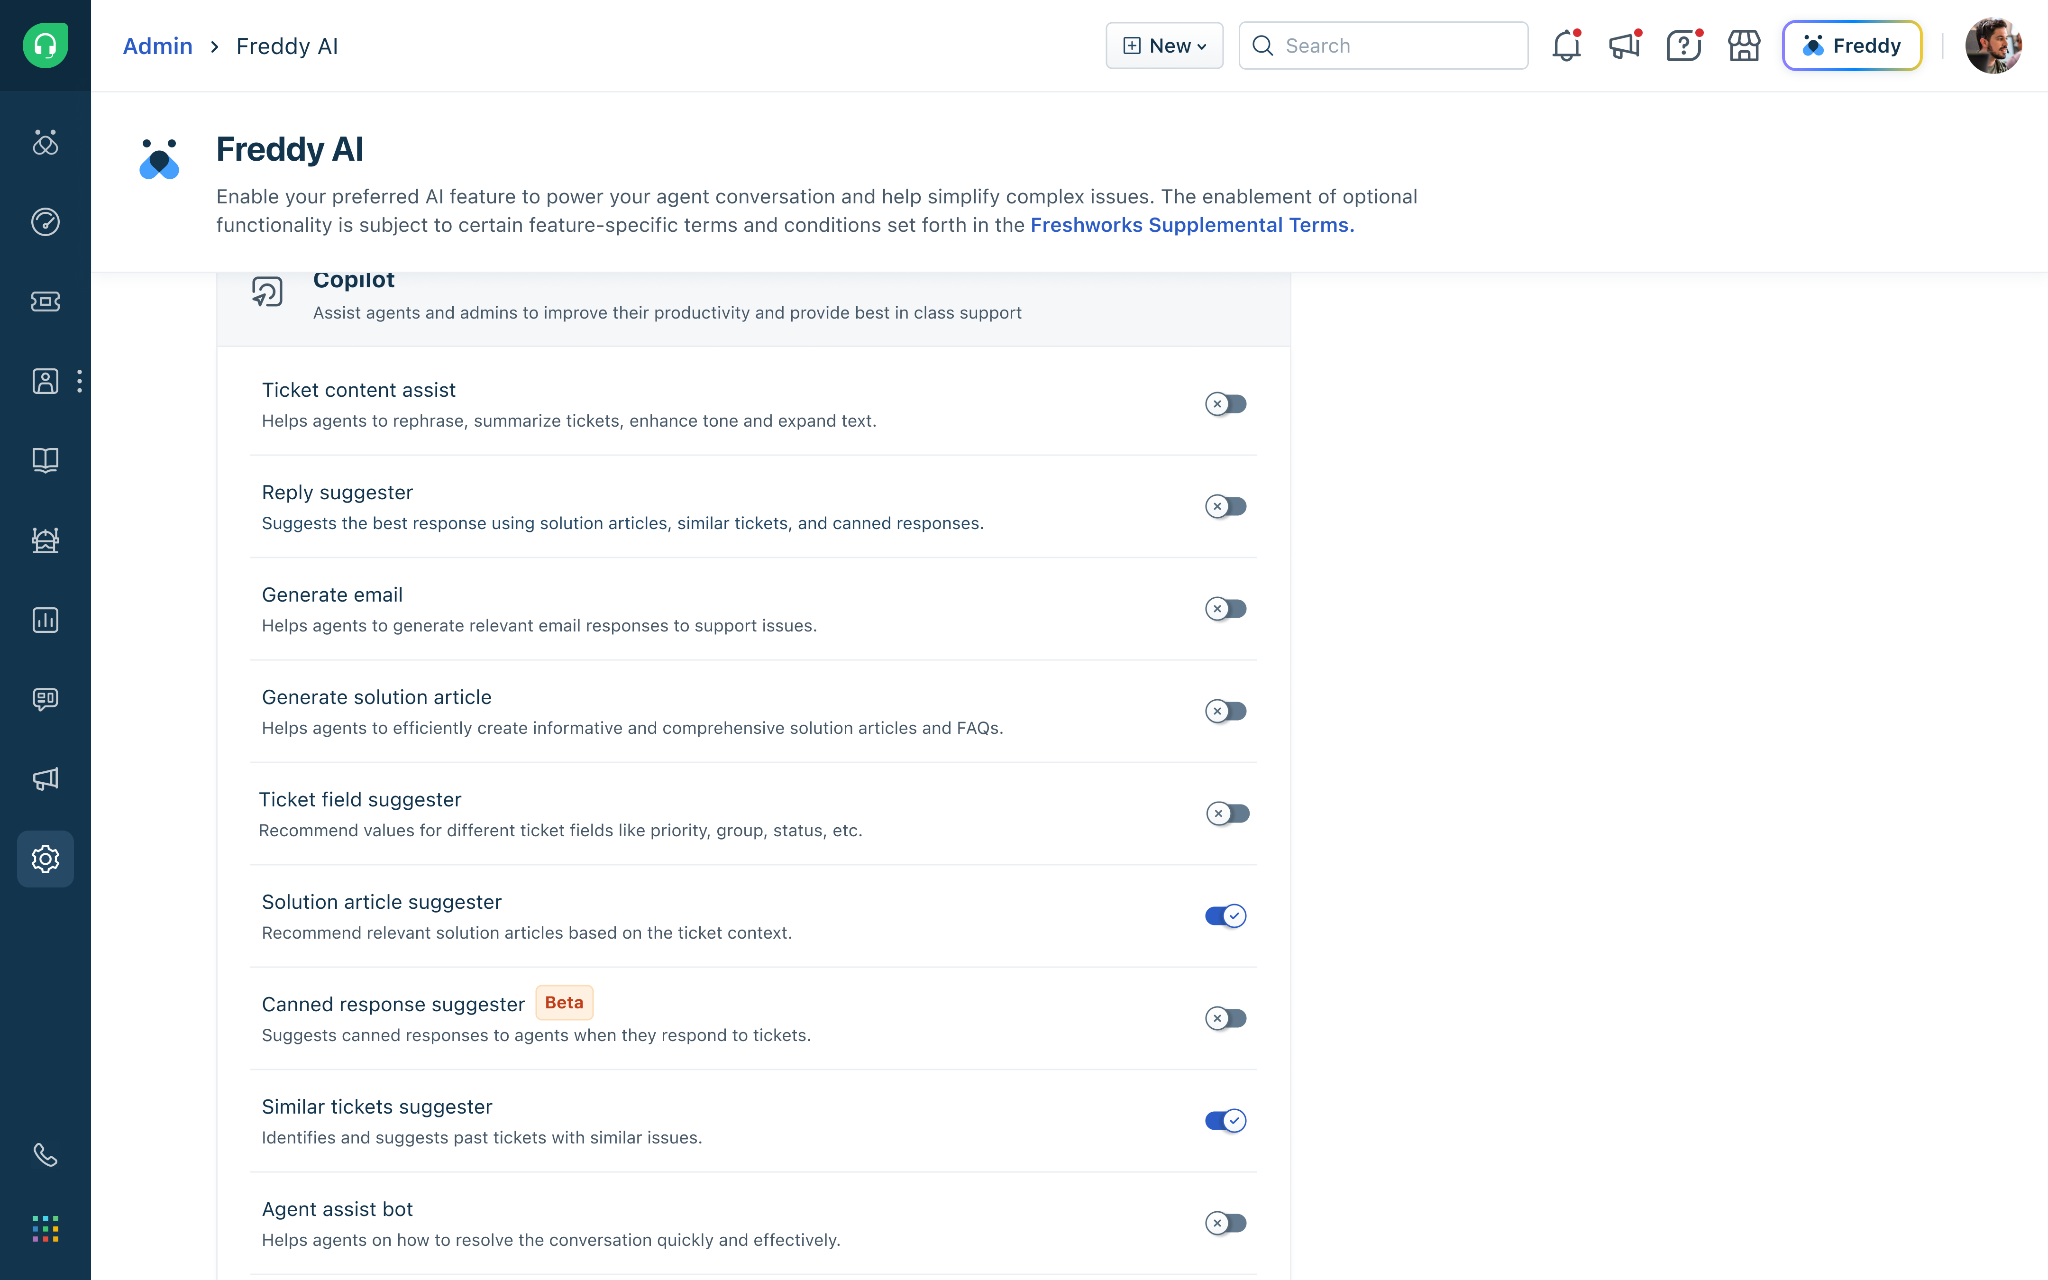The height and width of the screenshot is (1280, 2048).
Task: Open the New dropdown button
Action: [1164, 46]
